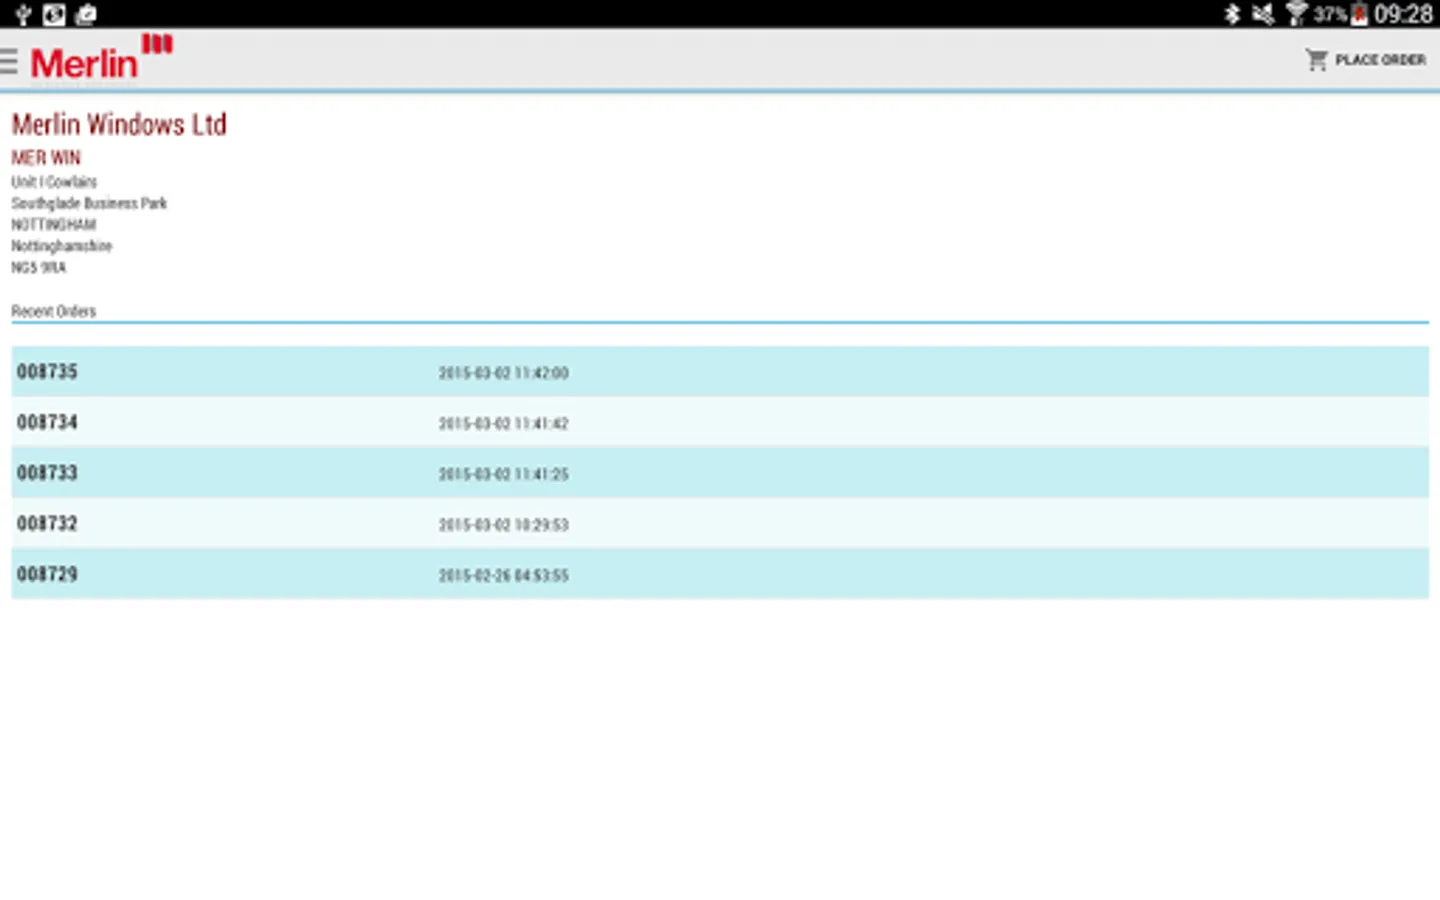Open the navigation drawer hamburger menu
The width and height of the screenshot is (1440, 900).
click(x=11, y=60)
